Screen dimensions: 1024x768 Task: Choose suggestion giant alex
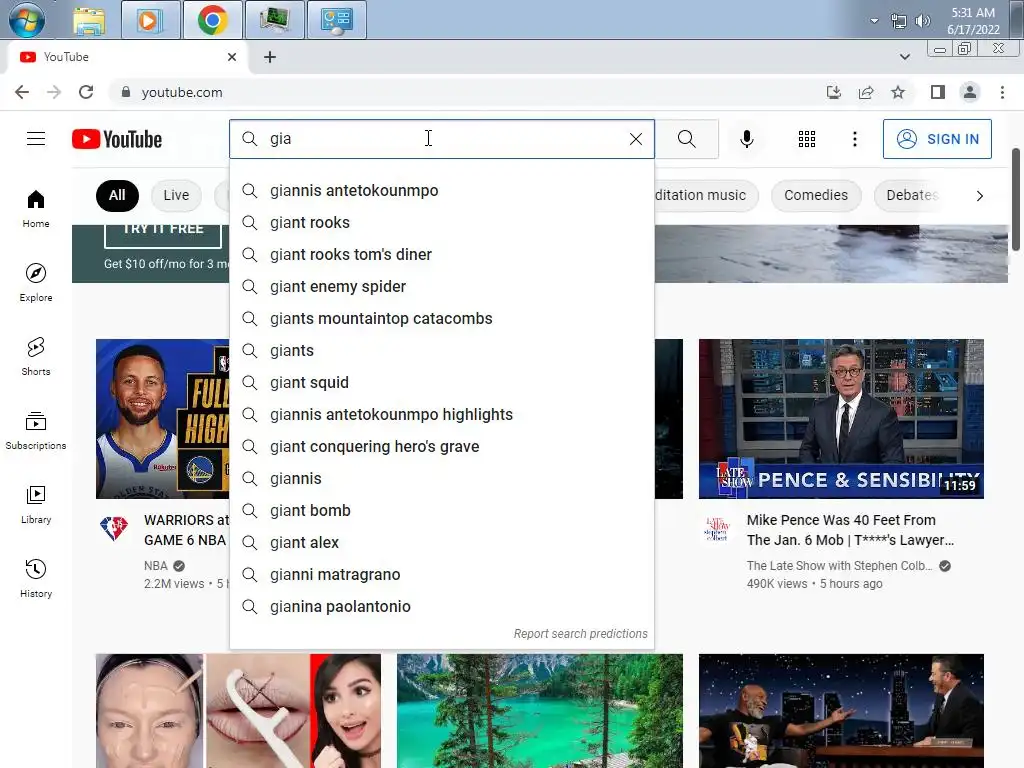(441, 543)
